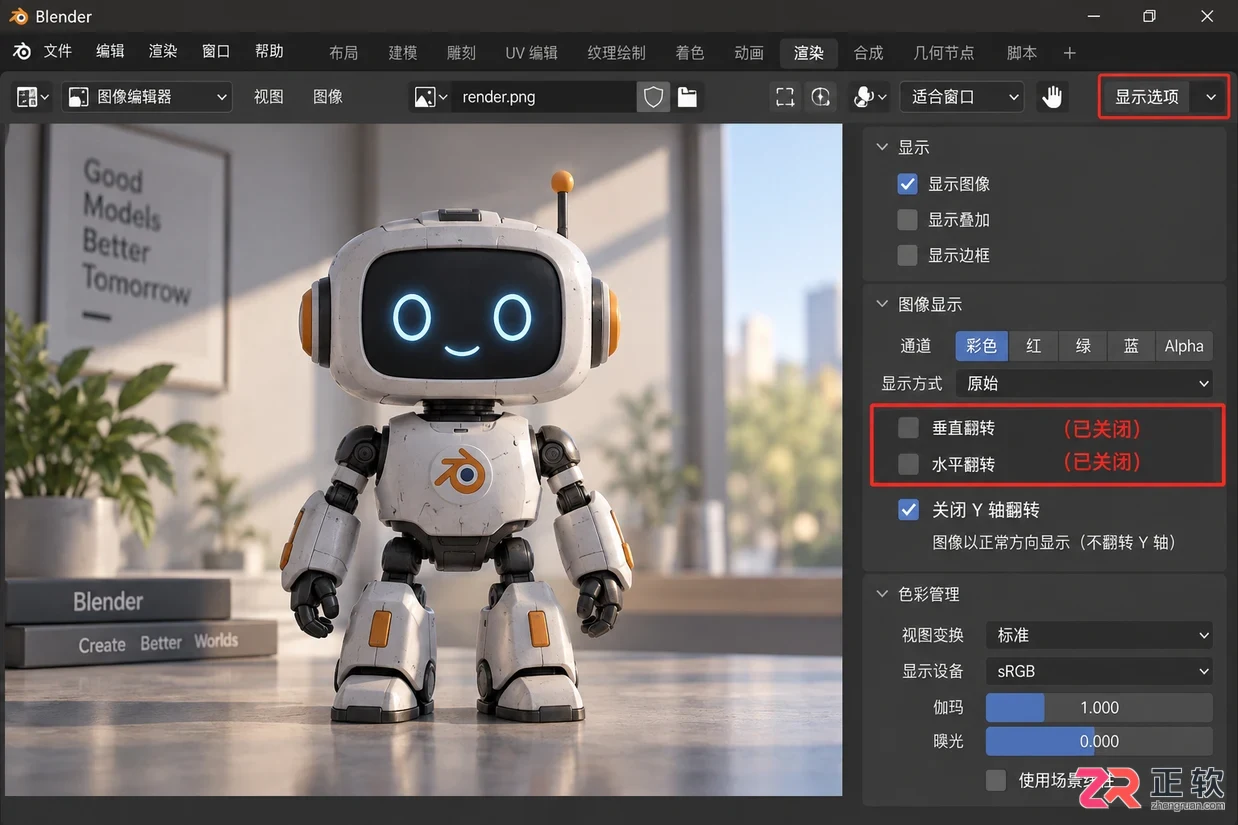Click the frame view to fit icon
The height and width of the screenshot is (825, 1238).
[x=785, y=97]
